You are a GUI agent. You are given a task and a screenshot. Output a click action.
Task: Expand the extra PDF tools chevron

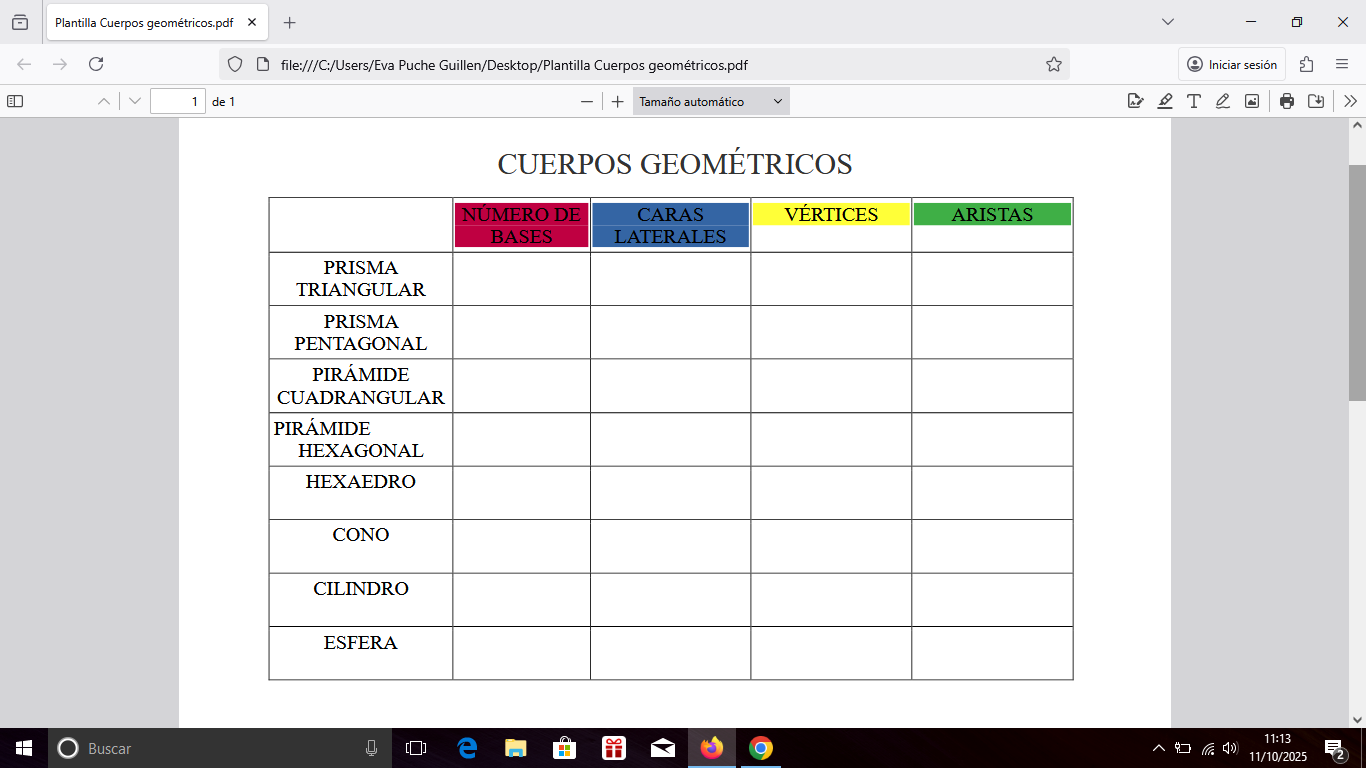1349,100
